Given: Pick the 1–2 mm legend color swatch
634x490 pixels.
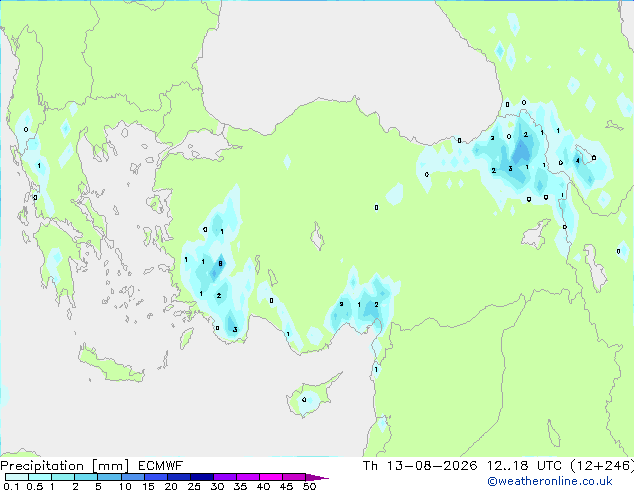Looking at the screenshot, I should pos(63,477).
